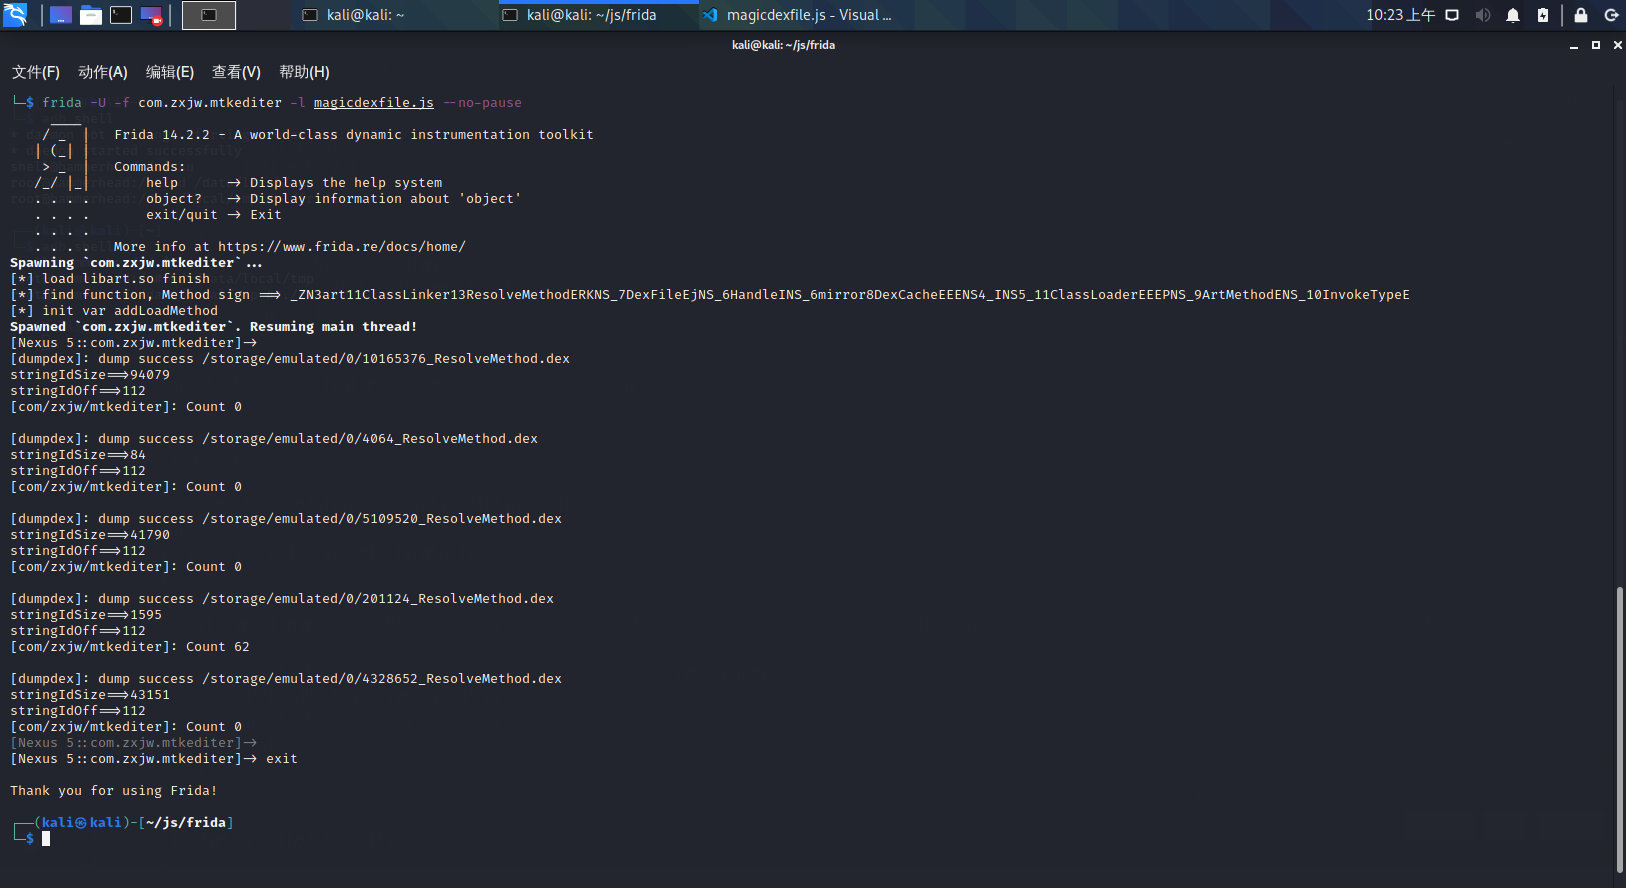Switch to the 'kali@kali: ~/js/frida' taskbar window
The height and width of the screenshot is (888, 1626).
coord(598,15)
